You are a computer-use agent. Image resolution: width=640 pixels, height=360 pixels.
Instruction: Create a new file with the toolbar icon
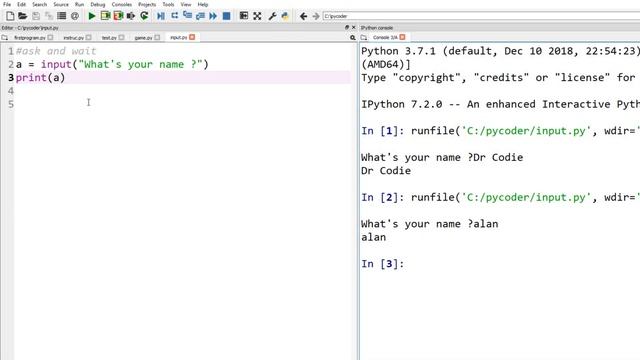click(10, 16)
